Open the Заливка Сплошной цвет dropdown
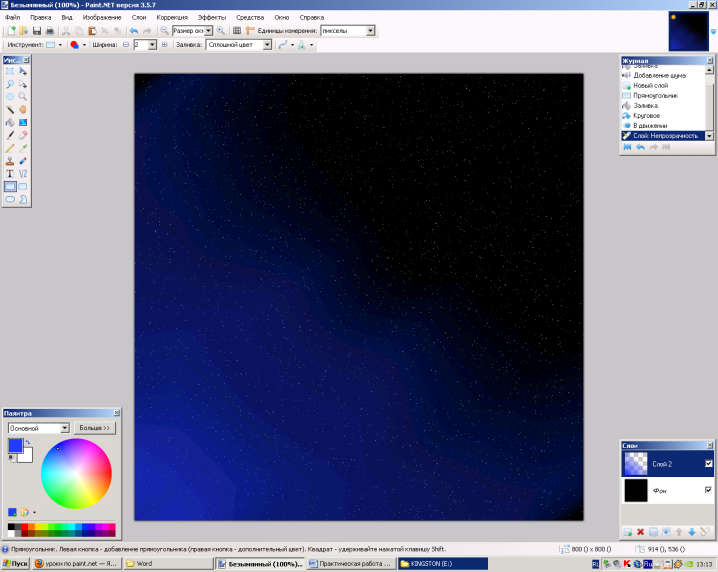Image resolution: width=718 pixels, height=572 pixels. coord(267,44)
